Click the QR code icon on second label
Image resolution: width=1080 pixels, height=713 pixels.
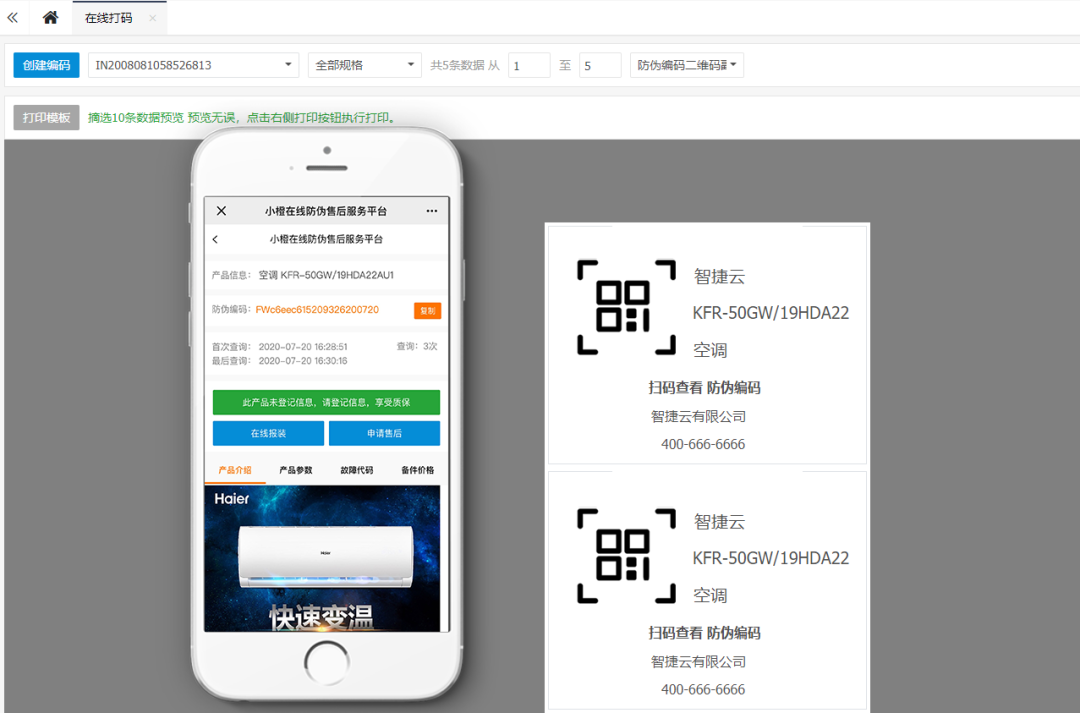[x=626, y=556]
